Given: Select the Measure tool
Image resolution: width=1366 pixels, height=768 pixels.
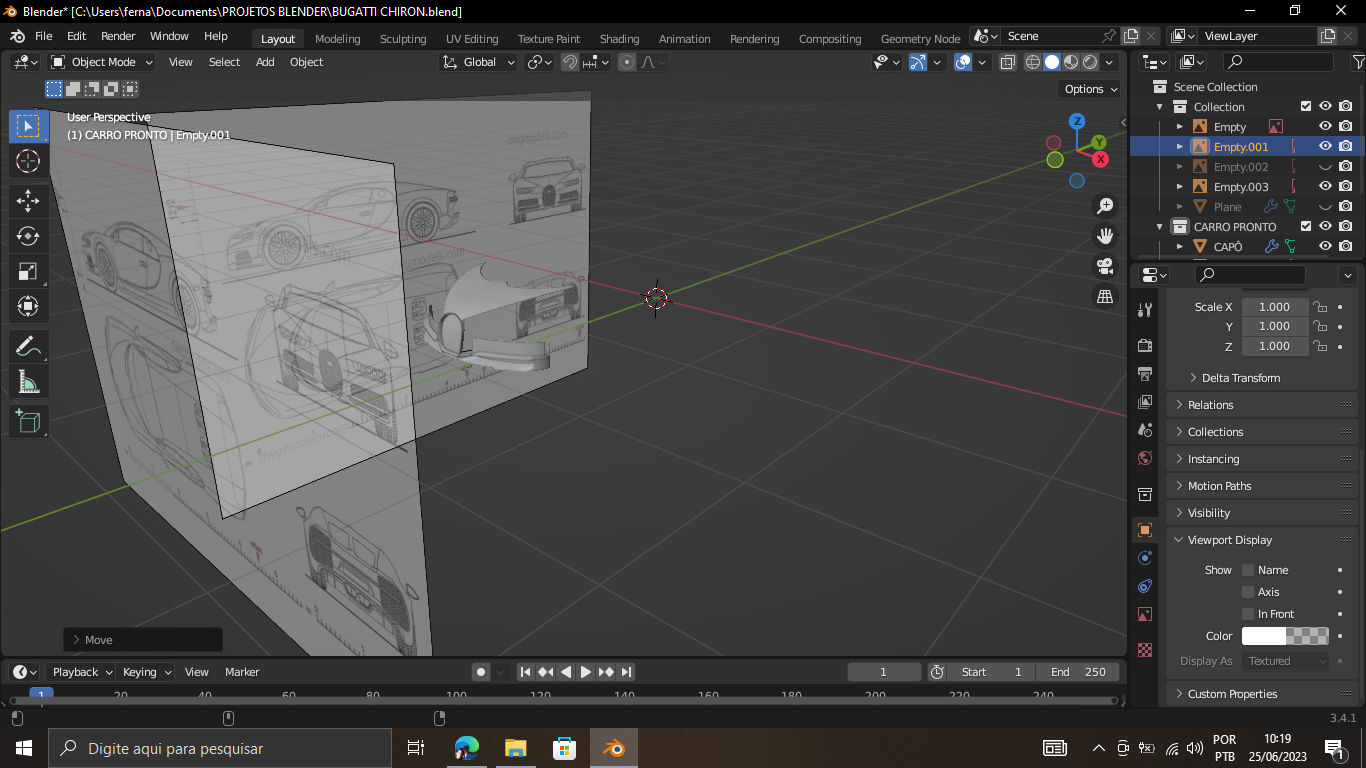Looking at the screenshot, I should 28,382.
